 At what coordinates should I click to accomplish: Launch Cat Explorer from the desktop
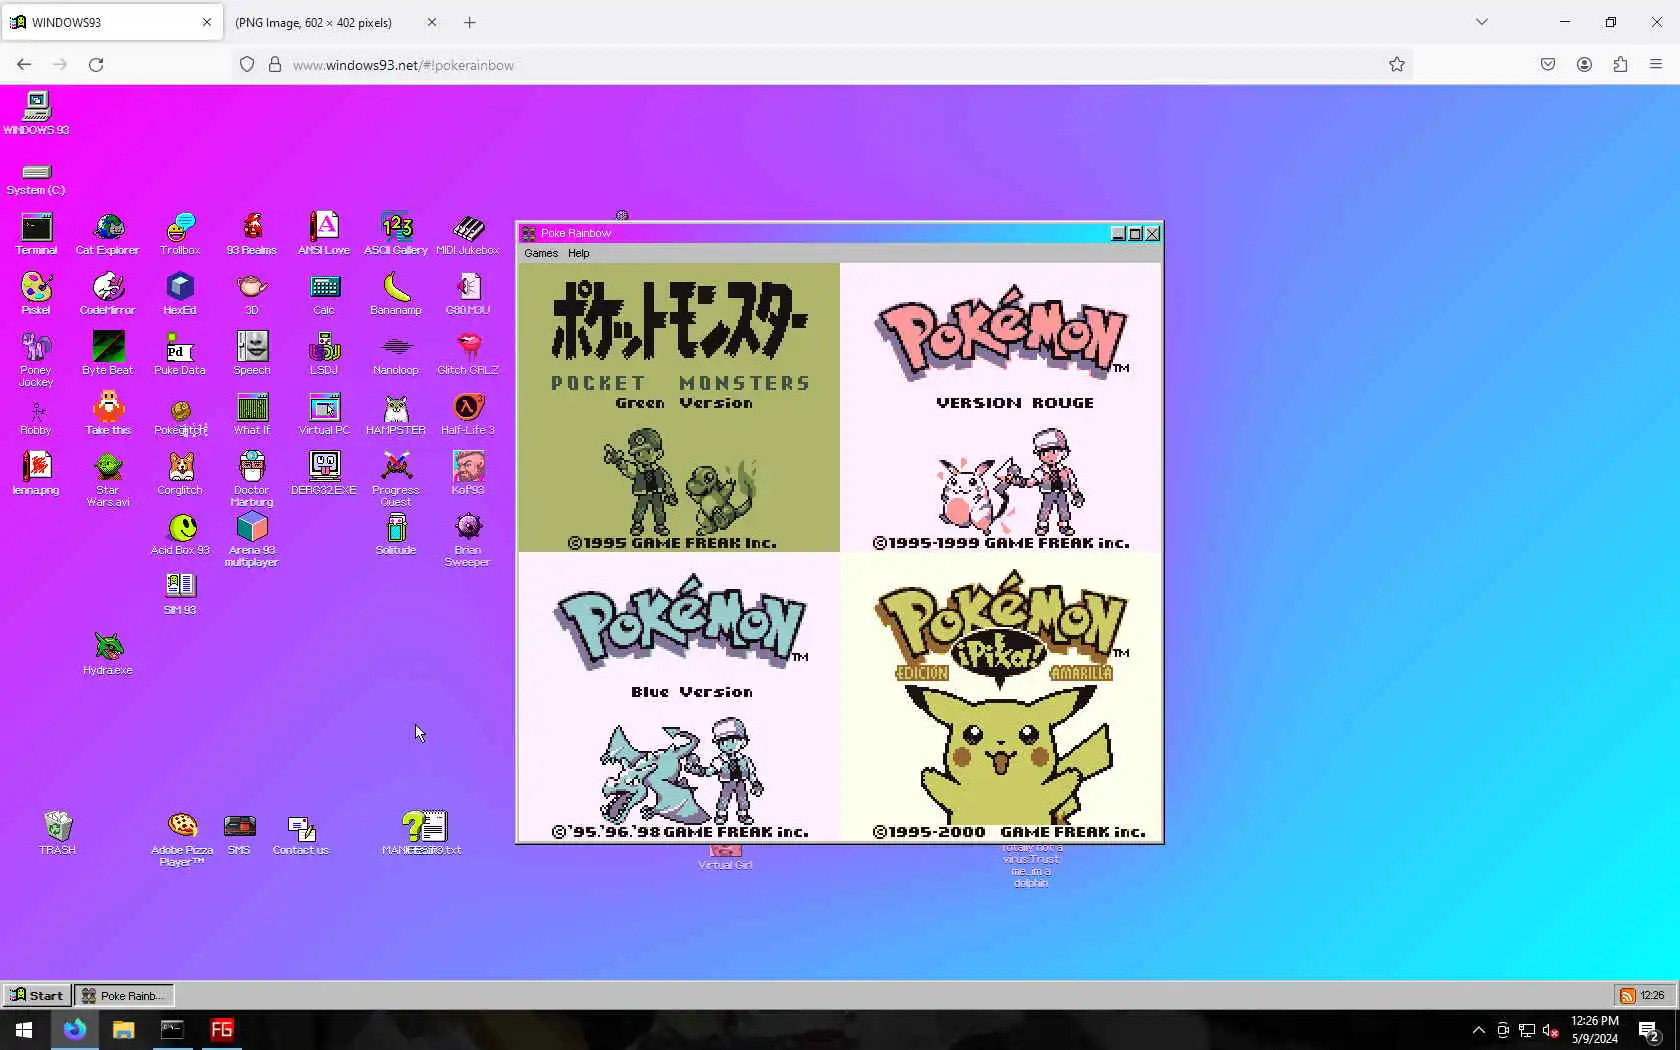pyautogui.click(x=108, y=235)
